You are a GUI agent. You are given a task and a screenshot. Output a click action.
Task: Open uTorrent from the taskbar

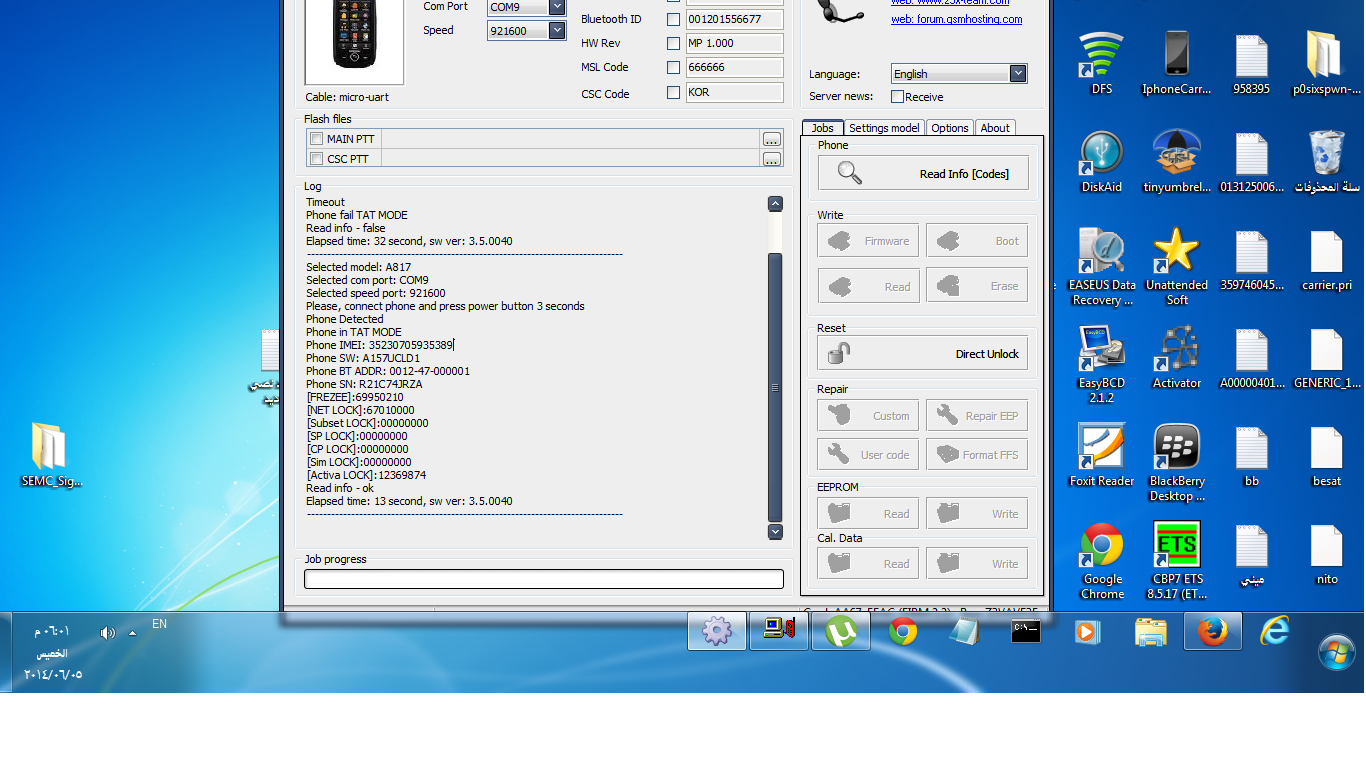pyautogui.click(x=840, y=631)
